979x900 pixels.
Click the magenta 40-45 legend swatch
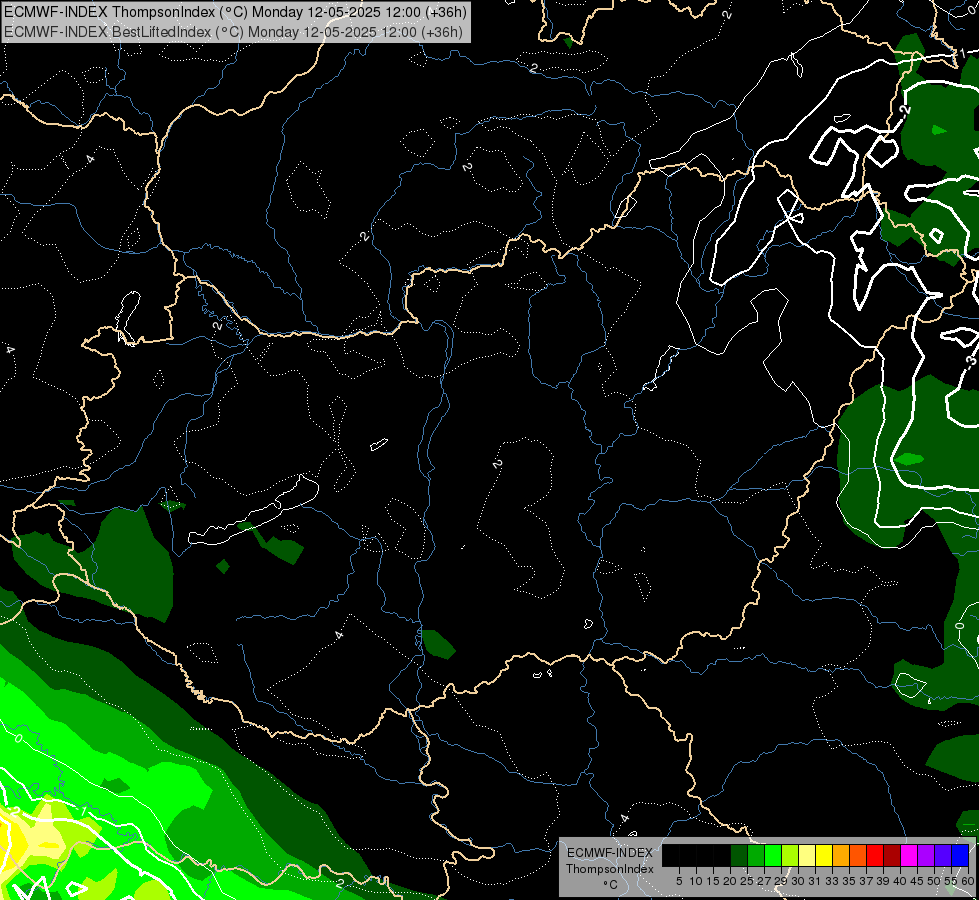coord(909,855)
